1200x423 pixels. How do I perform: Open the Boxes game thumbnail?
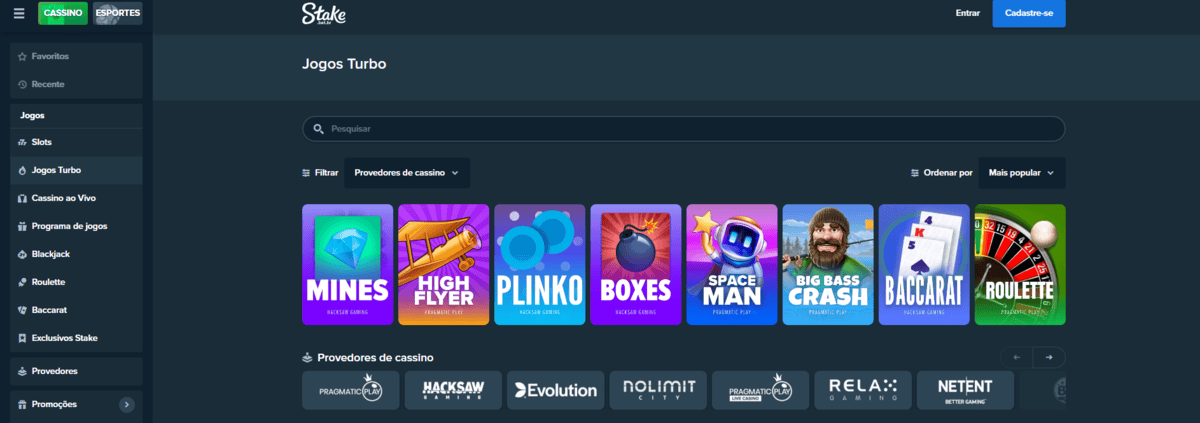tap(636, 265)
